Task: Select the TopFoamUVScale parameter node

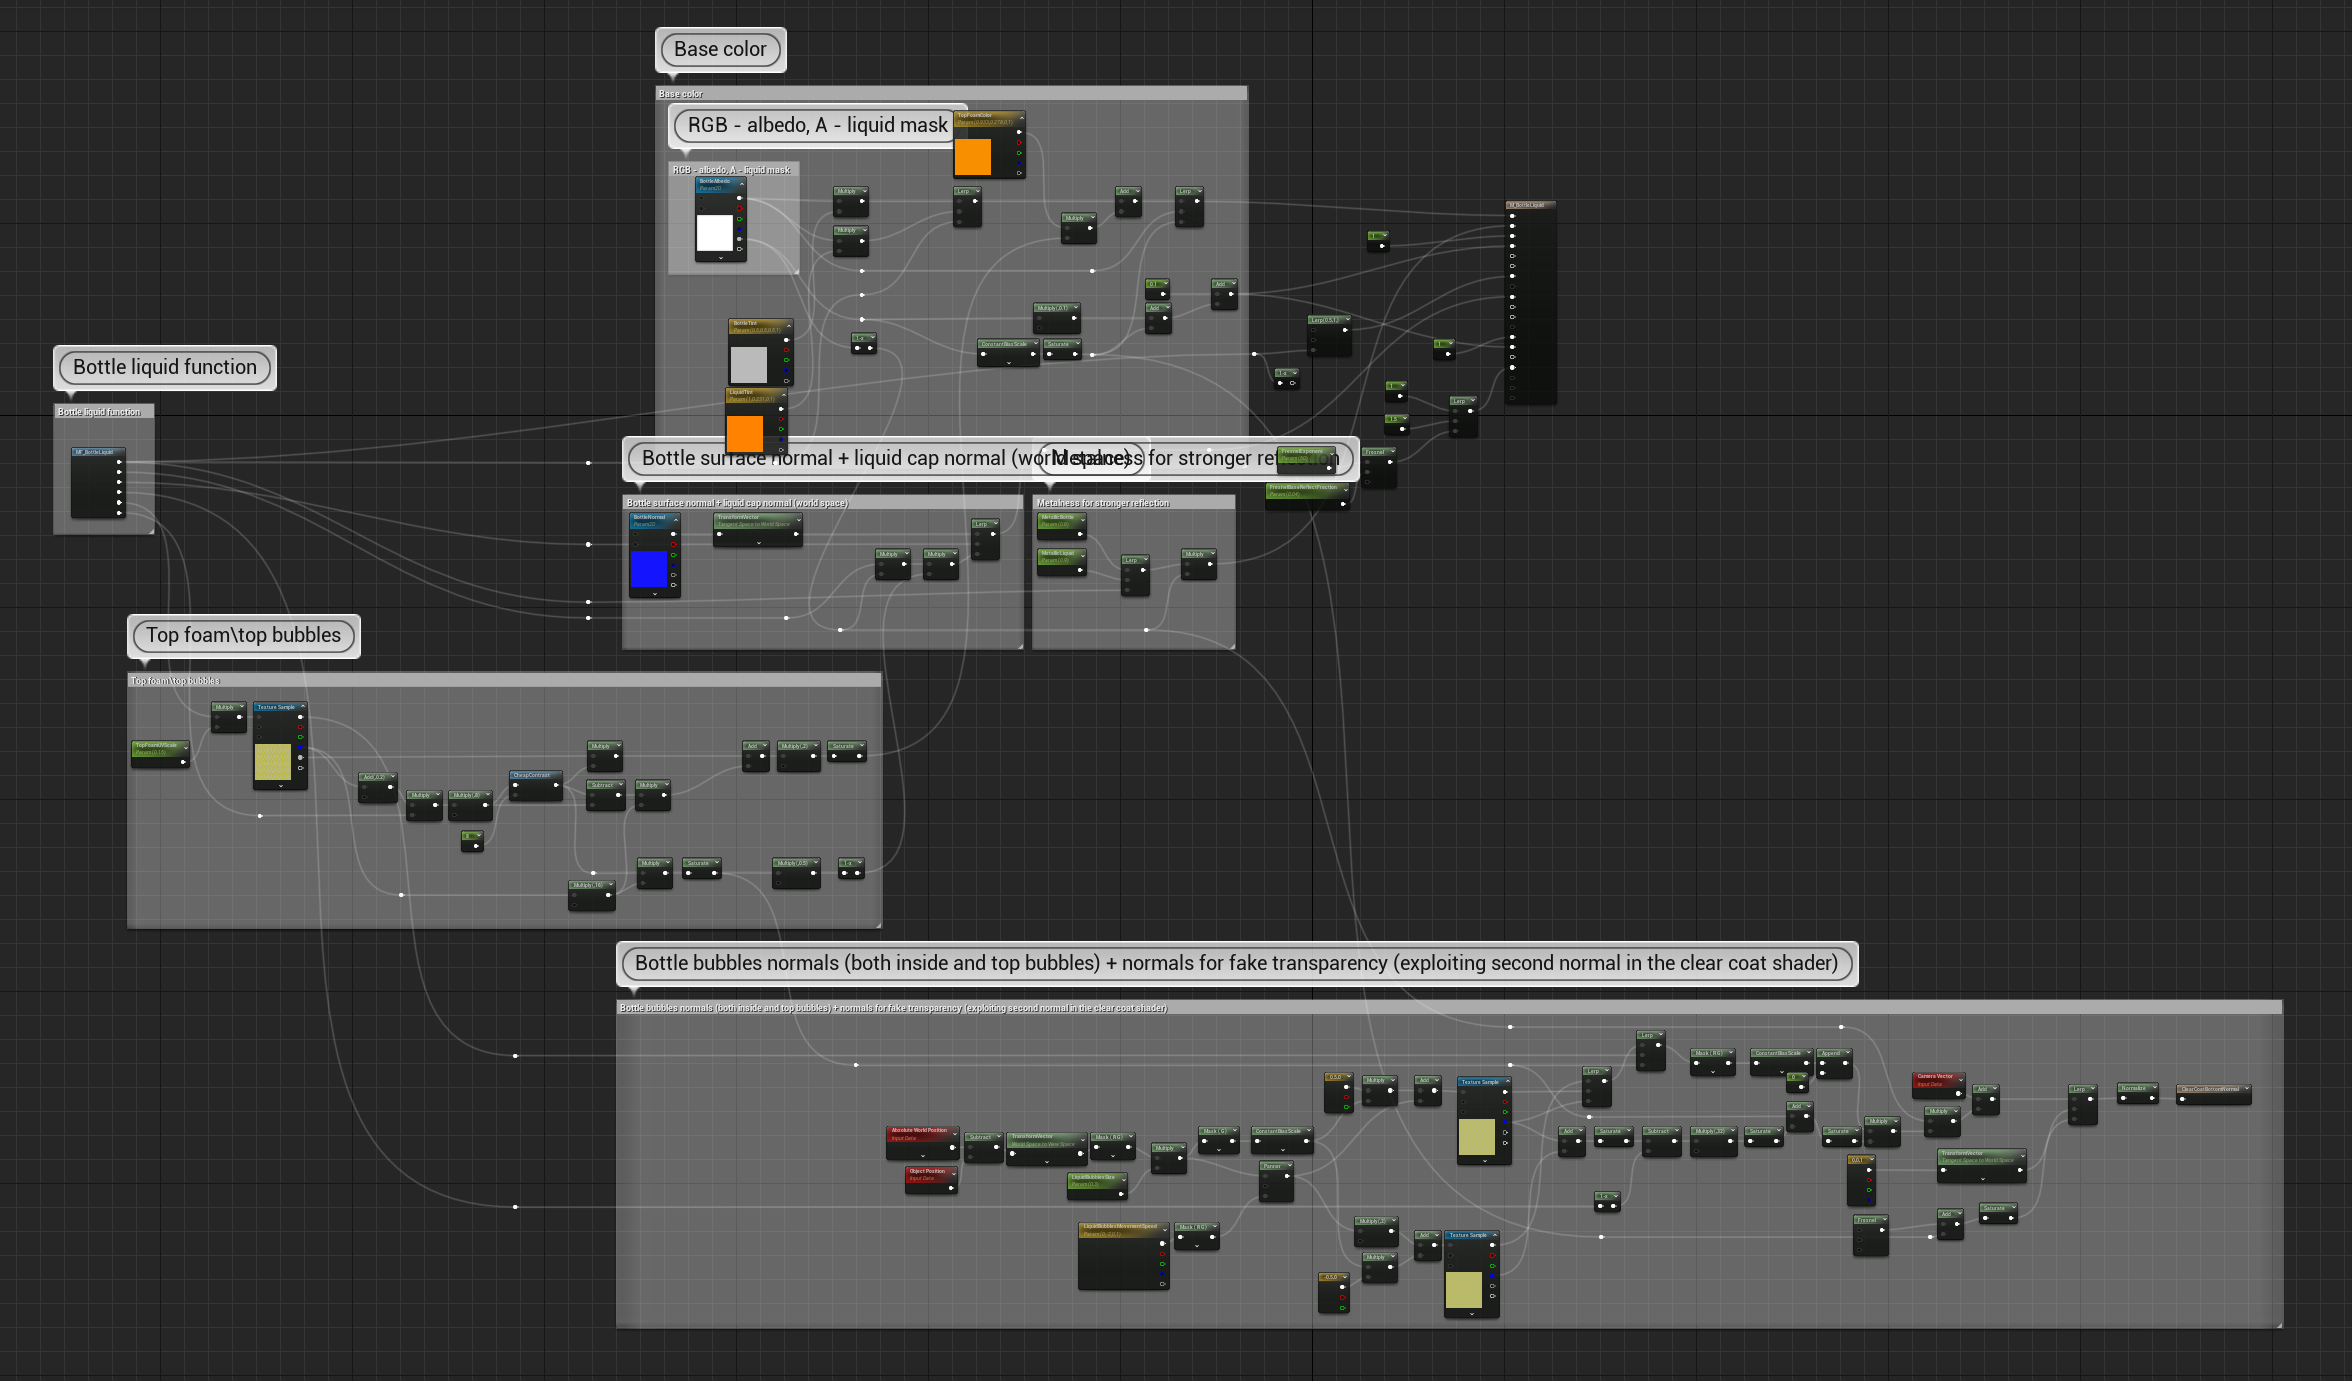Action: pyautogui.click(x=157, y=746)
